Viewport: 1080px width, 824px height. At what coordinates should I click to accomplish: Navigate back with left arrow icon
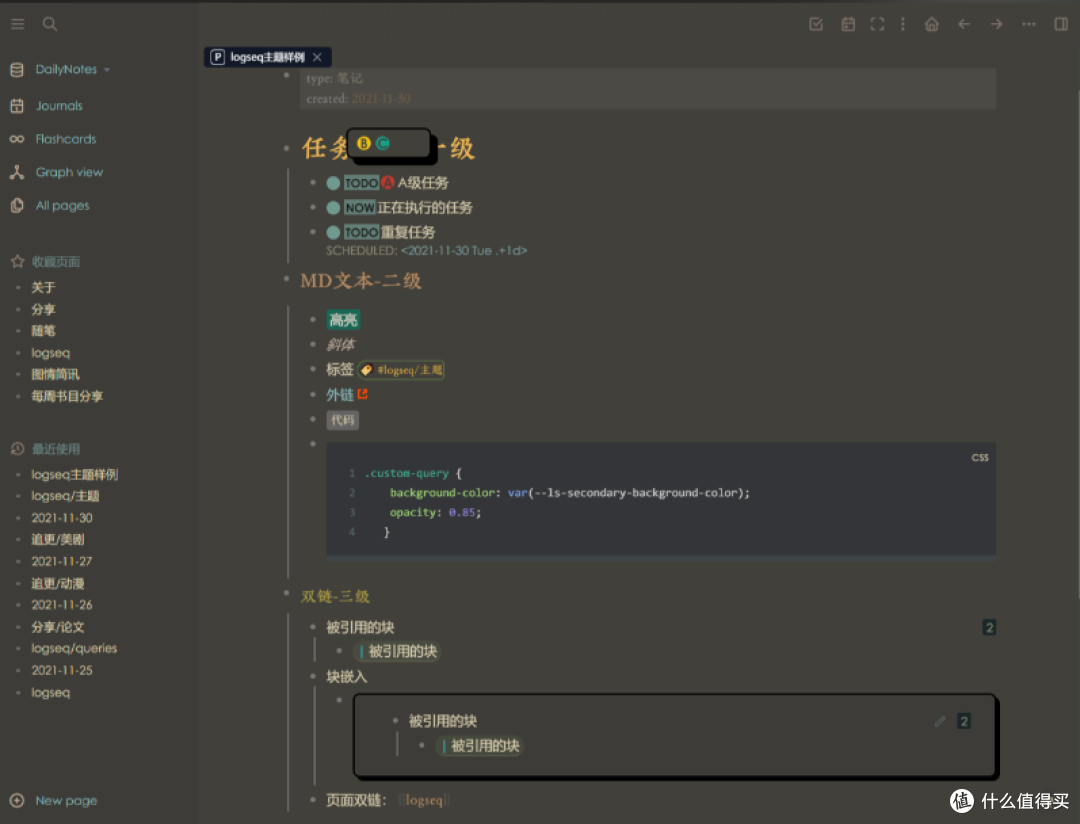click(x=964, y=24)
